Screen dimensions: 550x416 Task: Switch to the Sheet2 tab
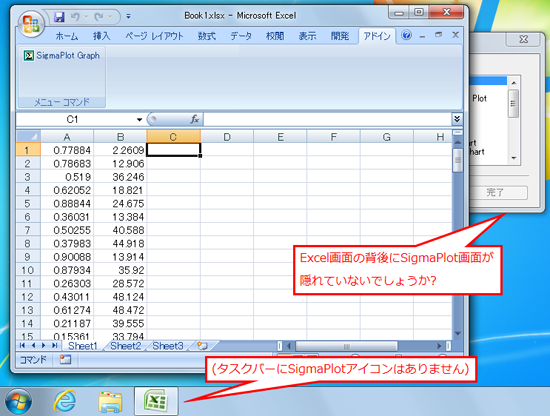pos(126,346)
